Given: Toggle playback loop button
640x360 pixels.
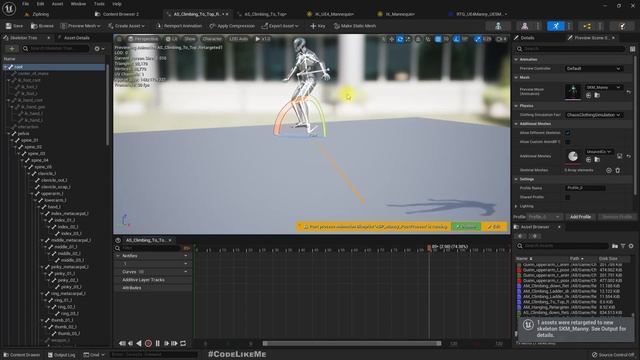Looking at the screenshot, I should click(x=183, y=344).
